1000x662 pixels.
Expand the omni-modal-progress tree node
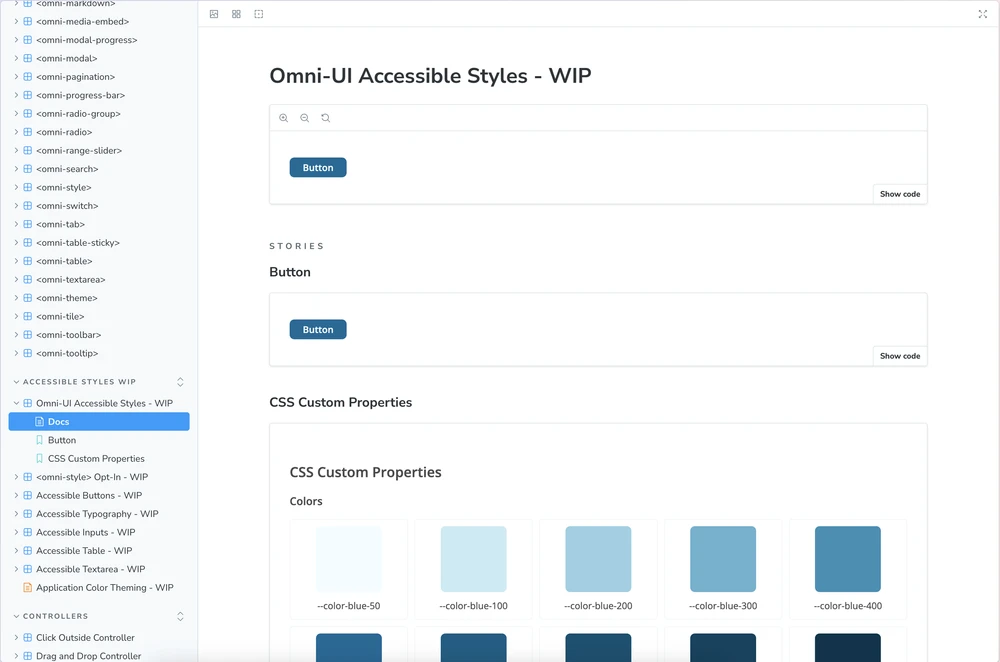(x=17, y=40)
